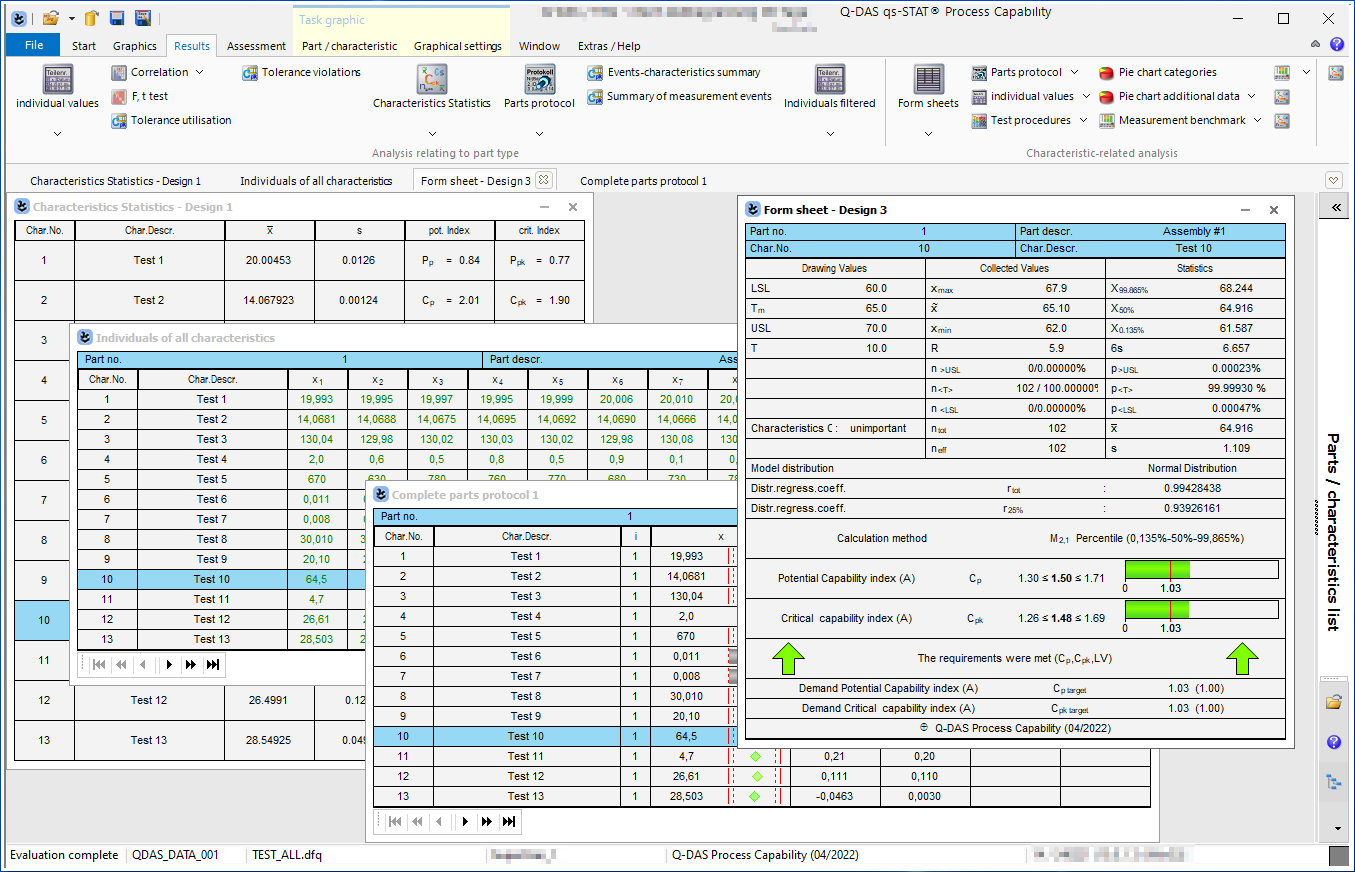1355x872 pixels.
Task: Minimize the Form sheet - Design 3 window
Action: click(1245, 210)
